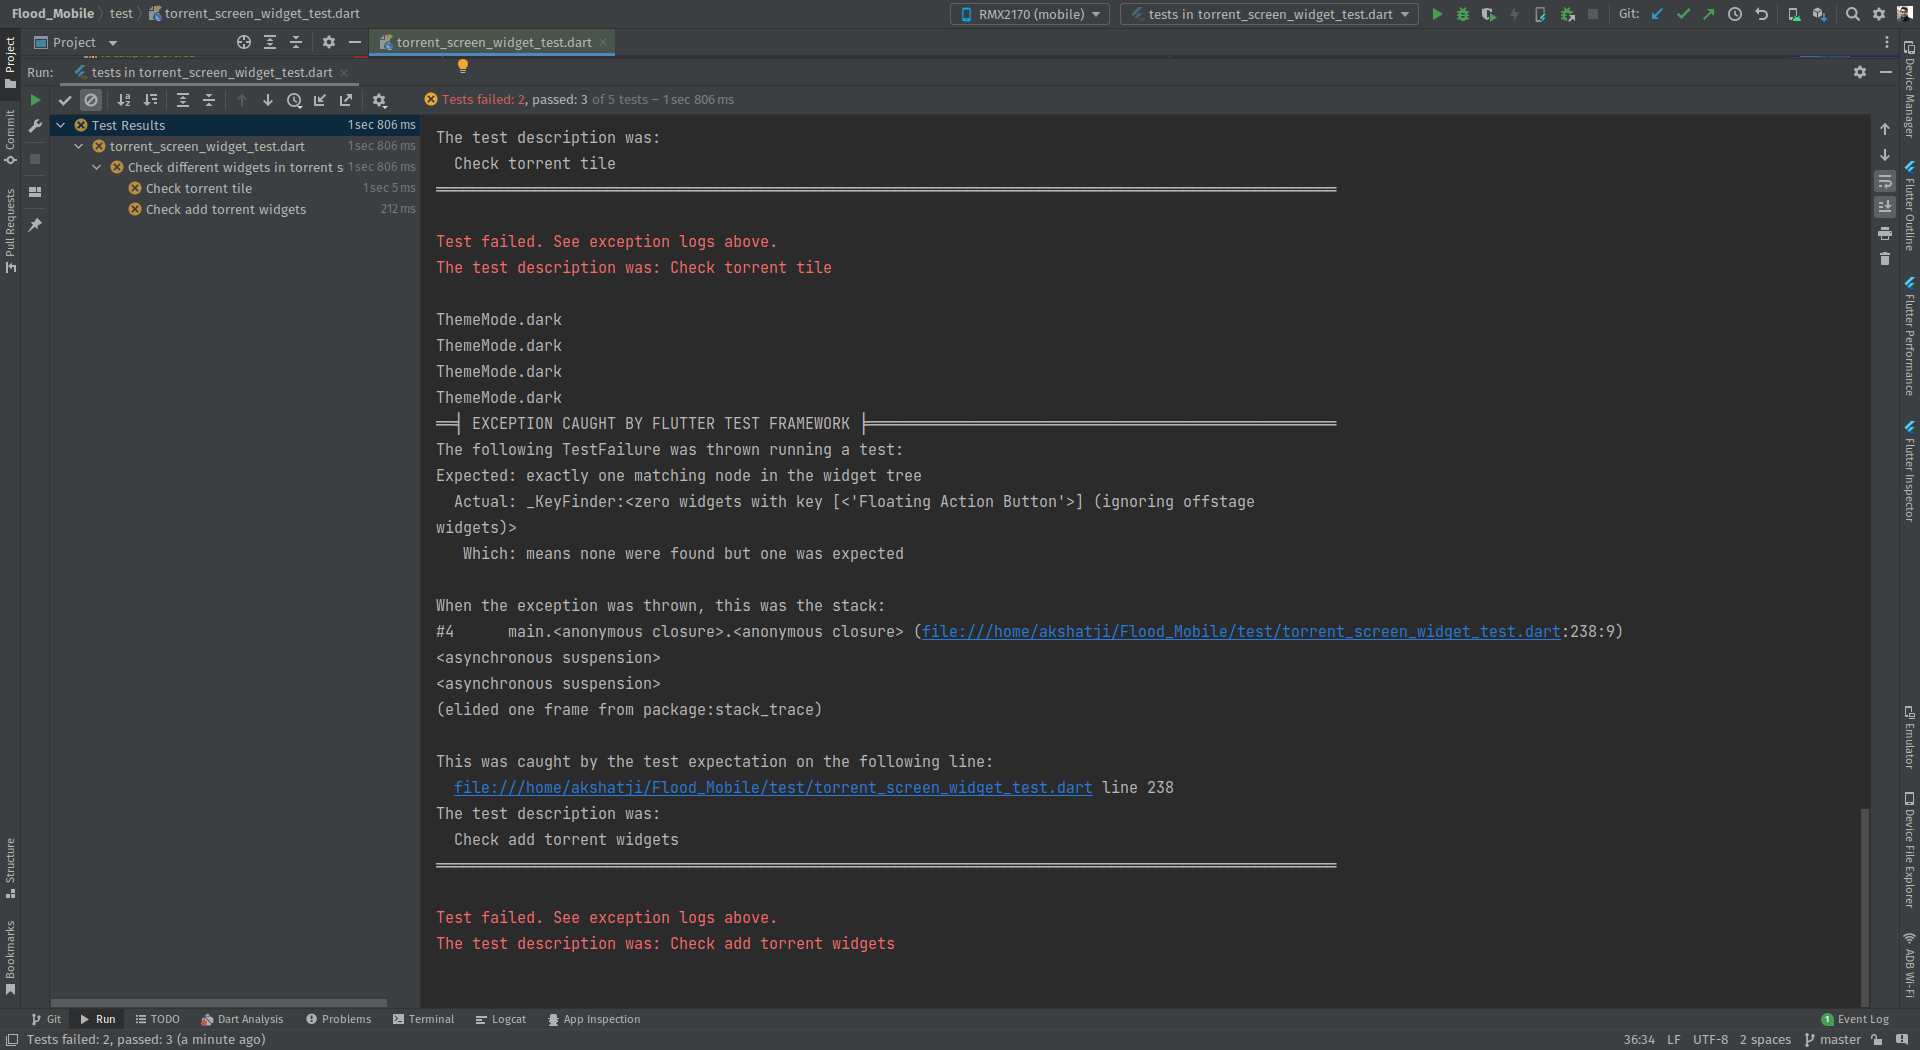The height and width of the screenshot is (1050, 1920).
Task: Open file link before 'line 238'
Action: click(773, 788)
